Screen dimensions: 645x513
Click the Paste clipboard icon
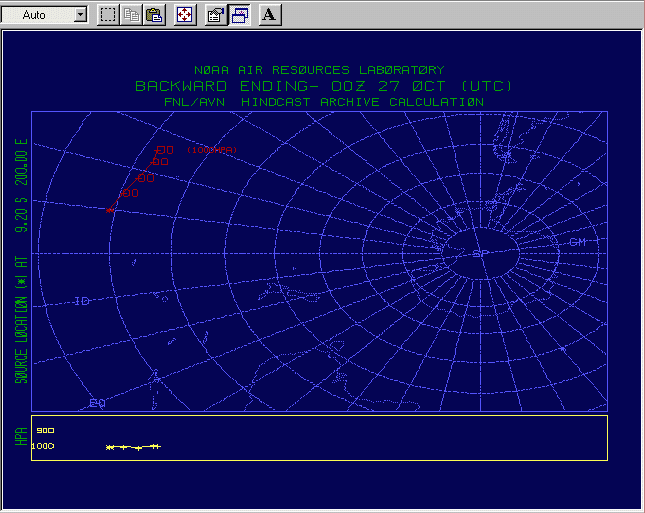click(x=154, y=15)
